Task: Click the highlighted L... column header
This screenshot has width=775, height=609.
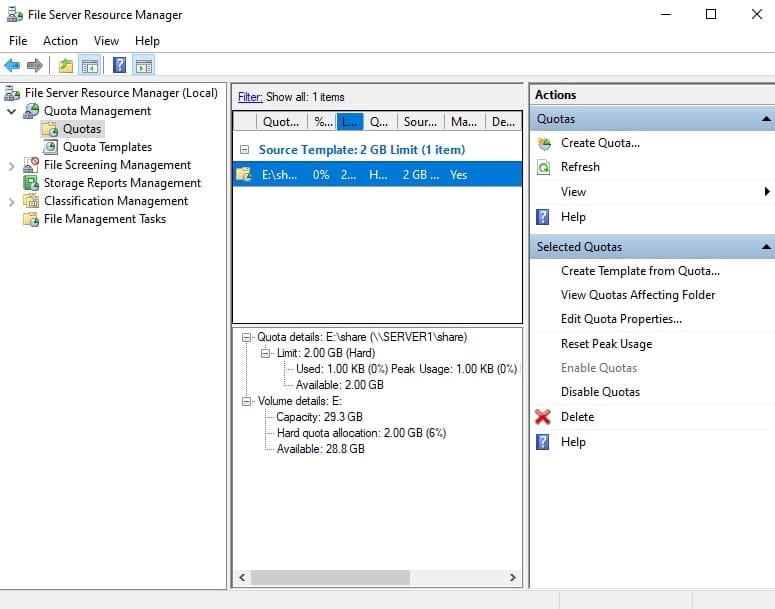Action: coord(350,122)
